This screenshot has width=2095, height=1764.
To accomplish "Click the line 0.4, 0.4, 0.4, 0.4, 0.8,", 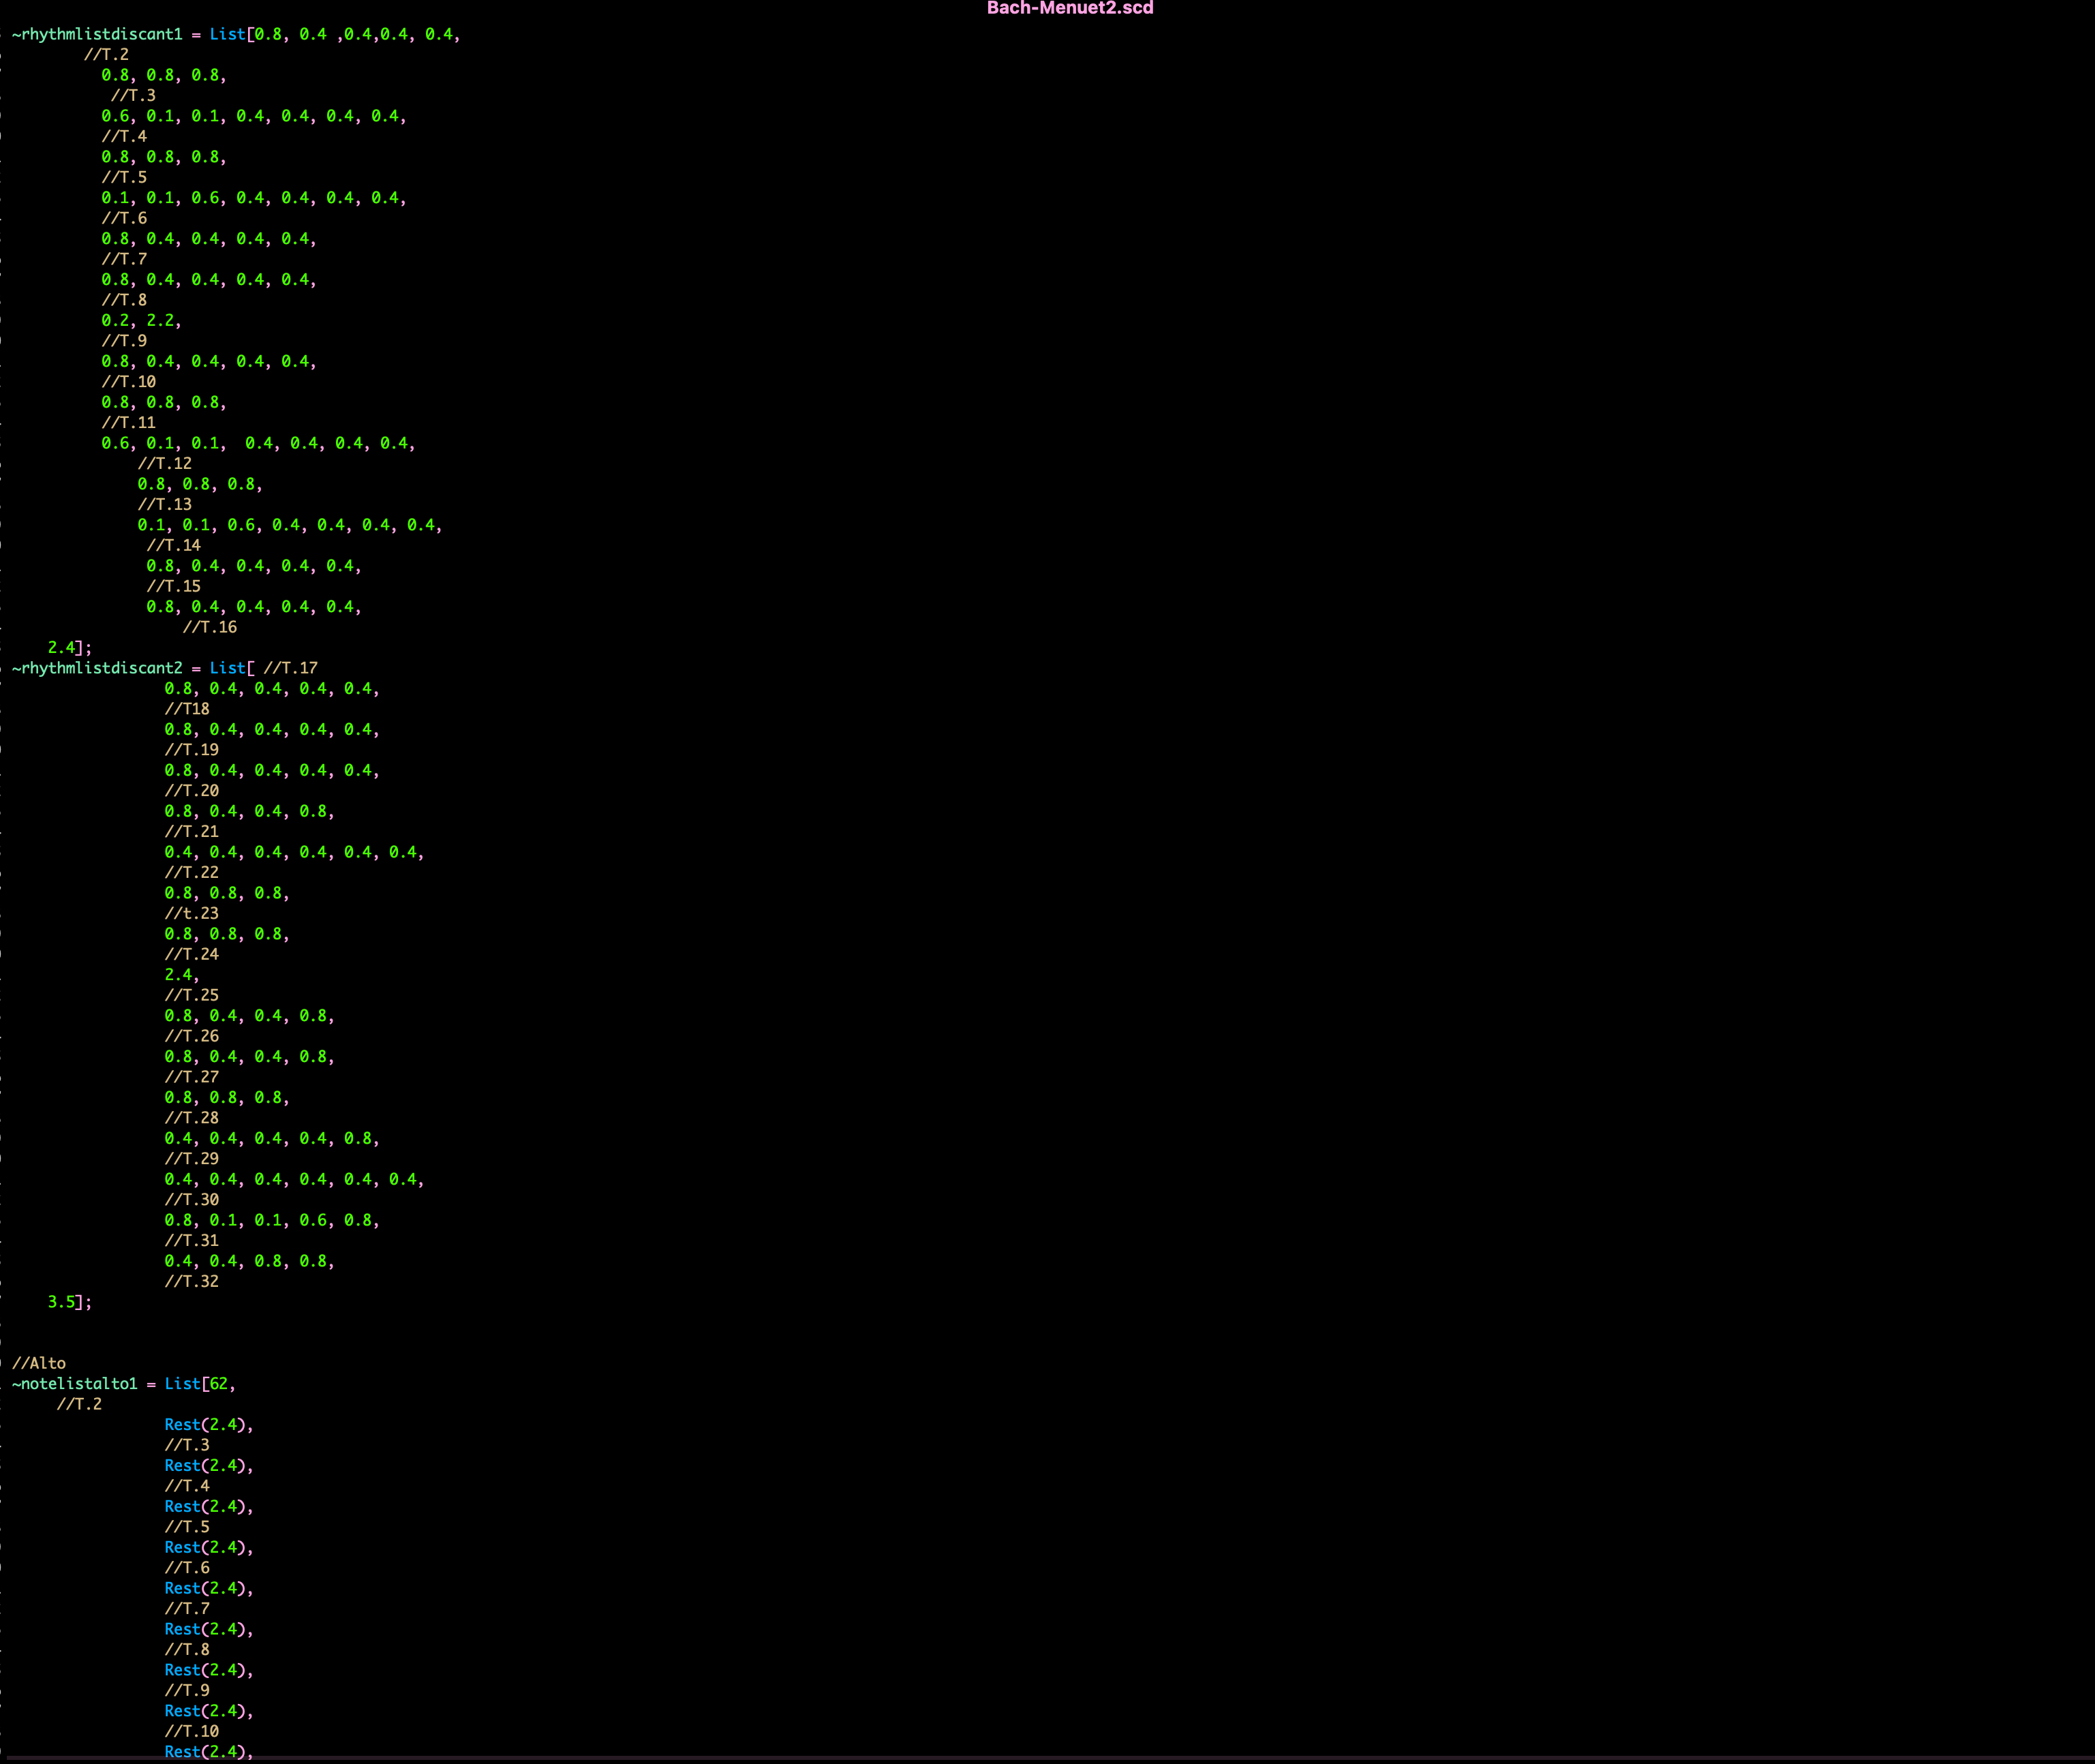I will pos(272,1139).
